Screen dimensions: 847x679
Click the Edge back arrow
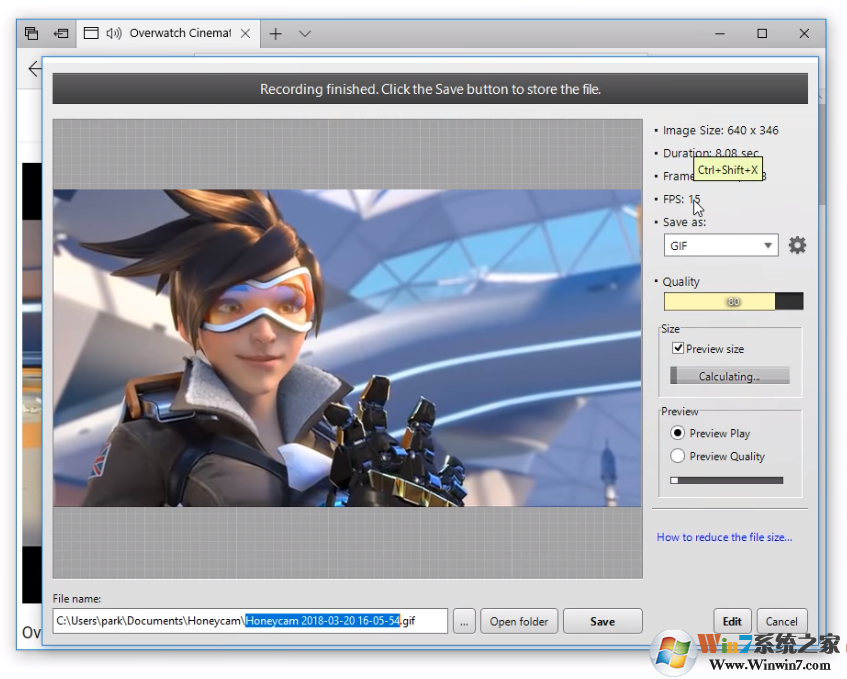[x=35, y=69]
